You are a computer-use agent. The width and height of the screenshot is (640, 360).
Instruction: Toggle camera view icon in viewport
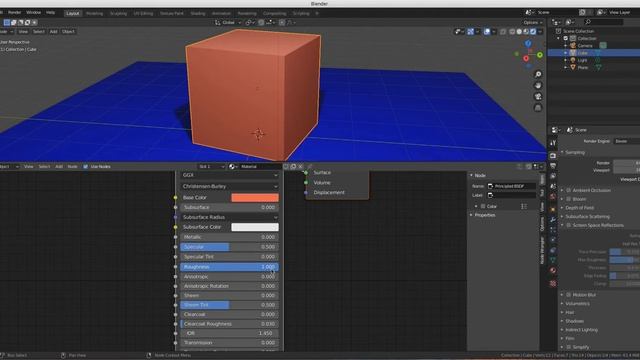tap(538, 96)
